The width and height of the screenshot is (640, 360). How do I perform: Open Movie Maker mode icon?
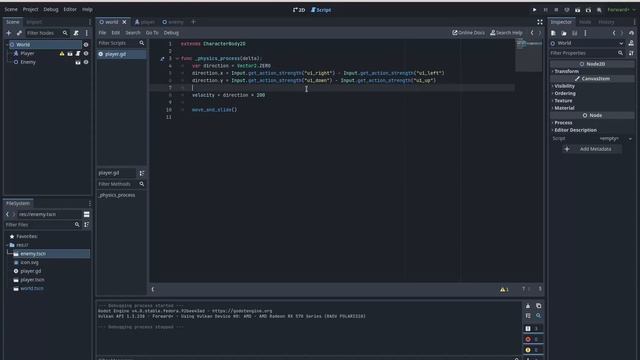coord(599,10)
